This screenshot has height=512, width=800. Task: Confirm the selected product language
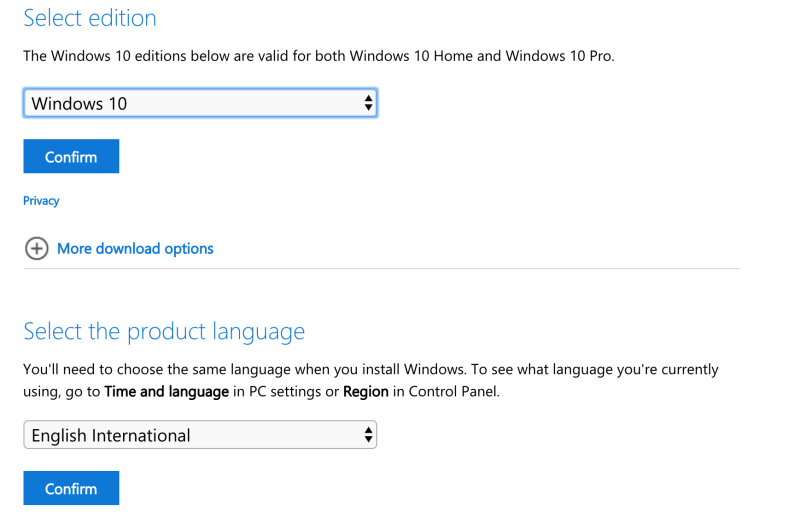tap(71, 489)
